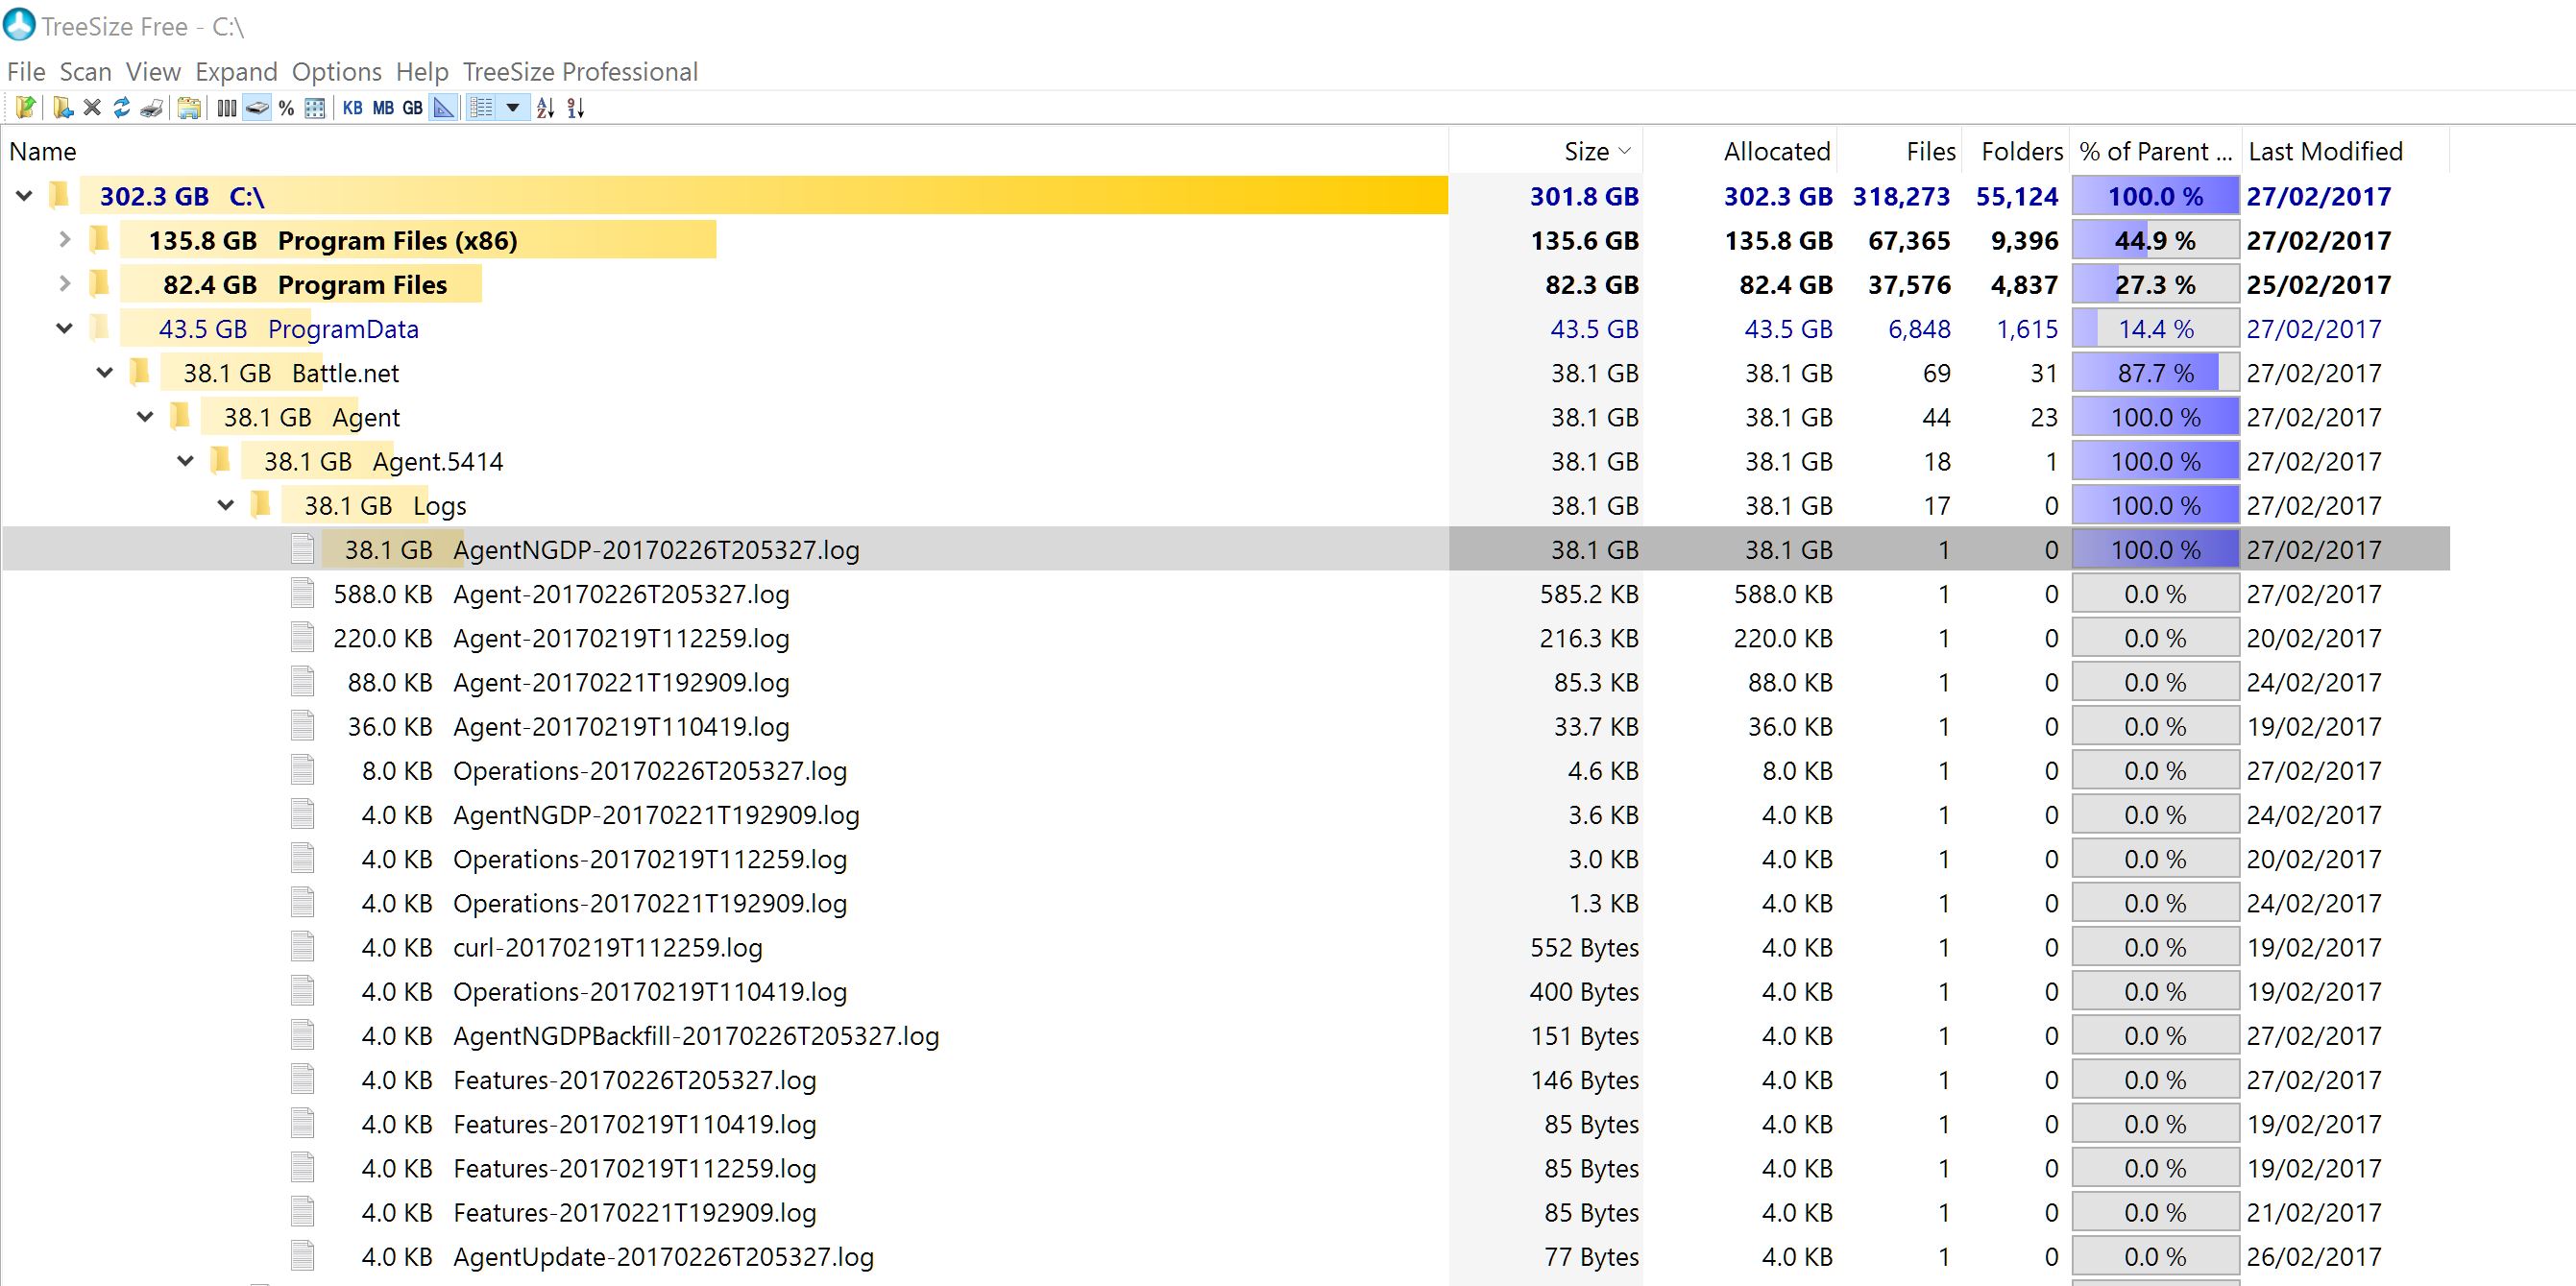Screen dimensions: 2576x1286
Task: Switch size units to GB
Action: pyautogui.click(x=413, y=108)
